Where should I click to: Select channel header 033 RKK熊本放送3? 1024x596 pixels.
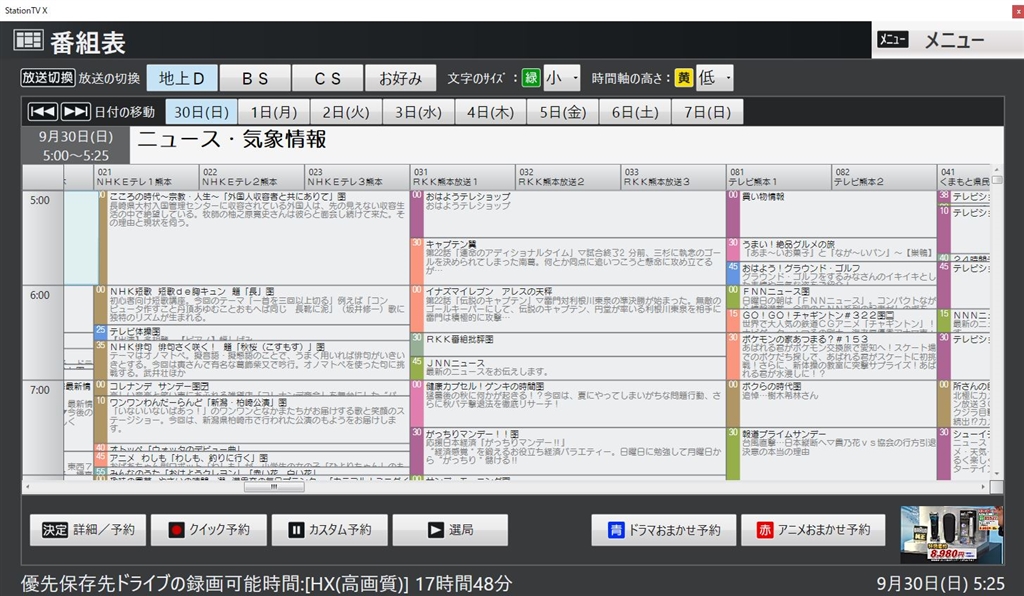[673, 177]
